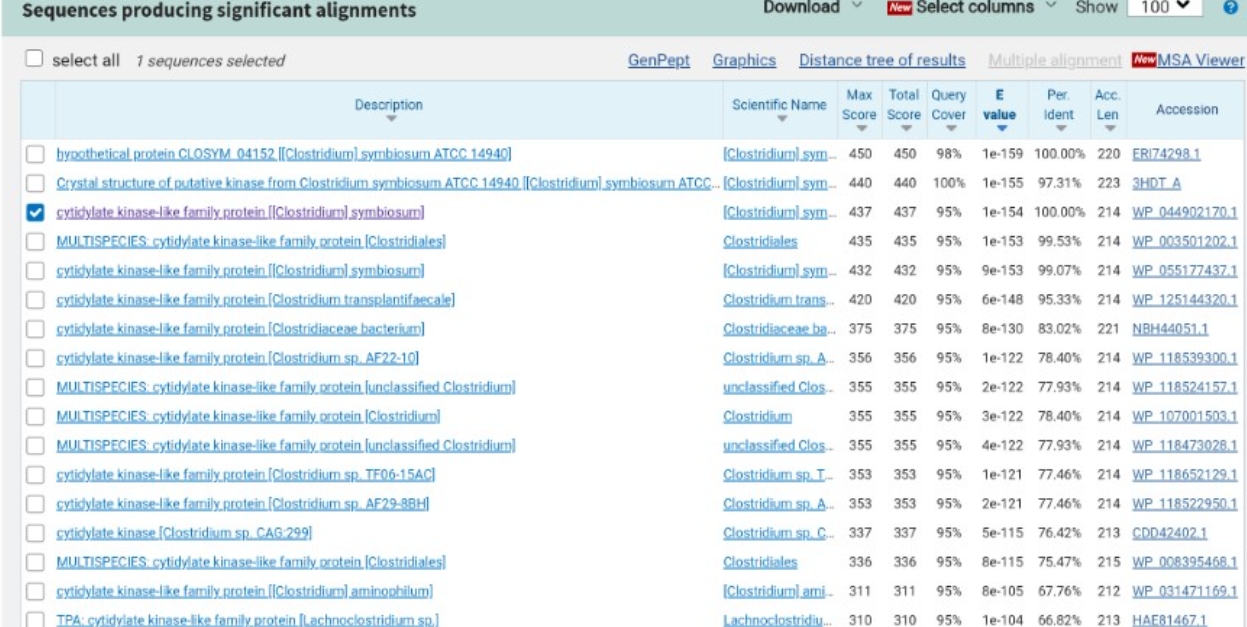Screen dimensions: 1247x627
Task: Click the blue help question mark icon
Action: pos(1233,9)
